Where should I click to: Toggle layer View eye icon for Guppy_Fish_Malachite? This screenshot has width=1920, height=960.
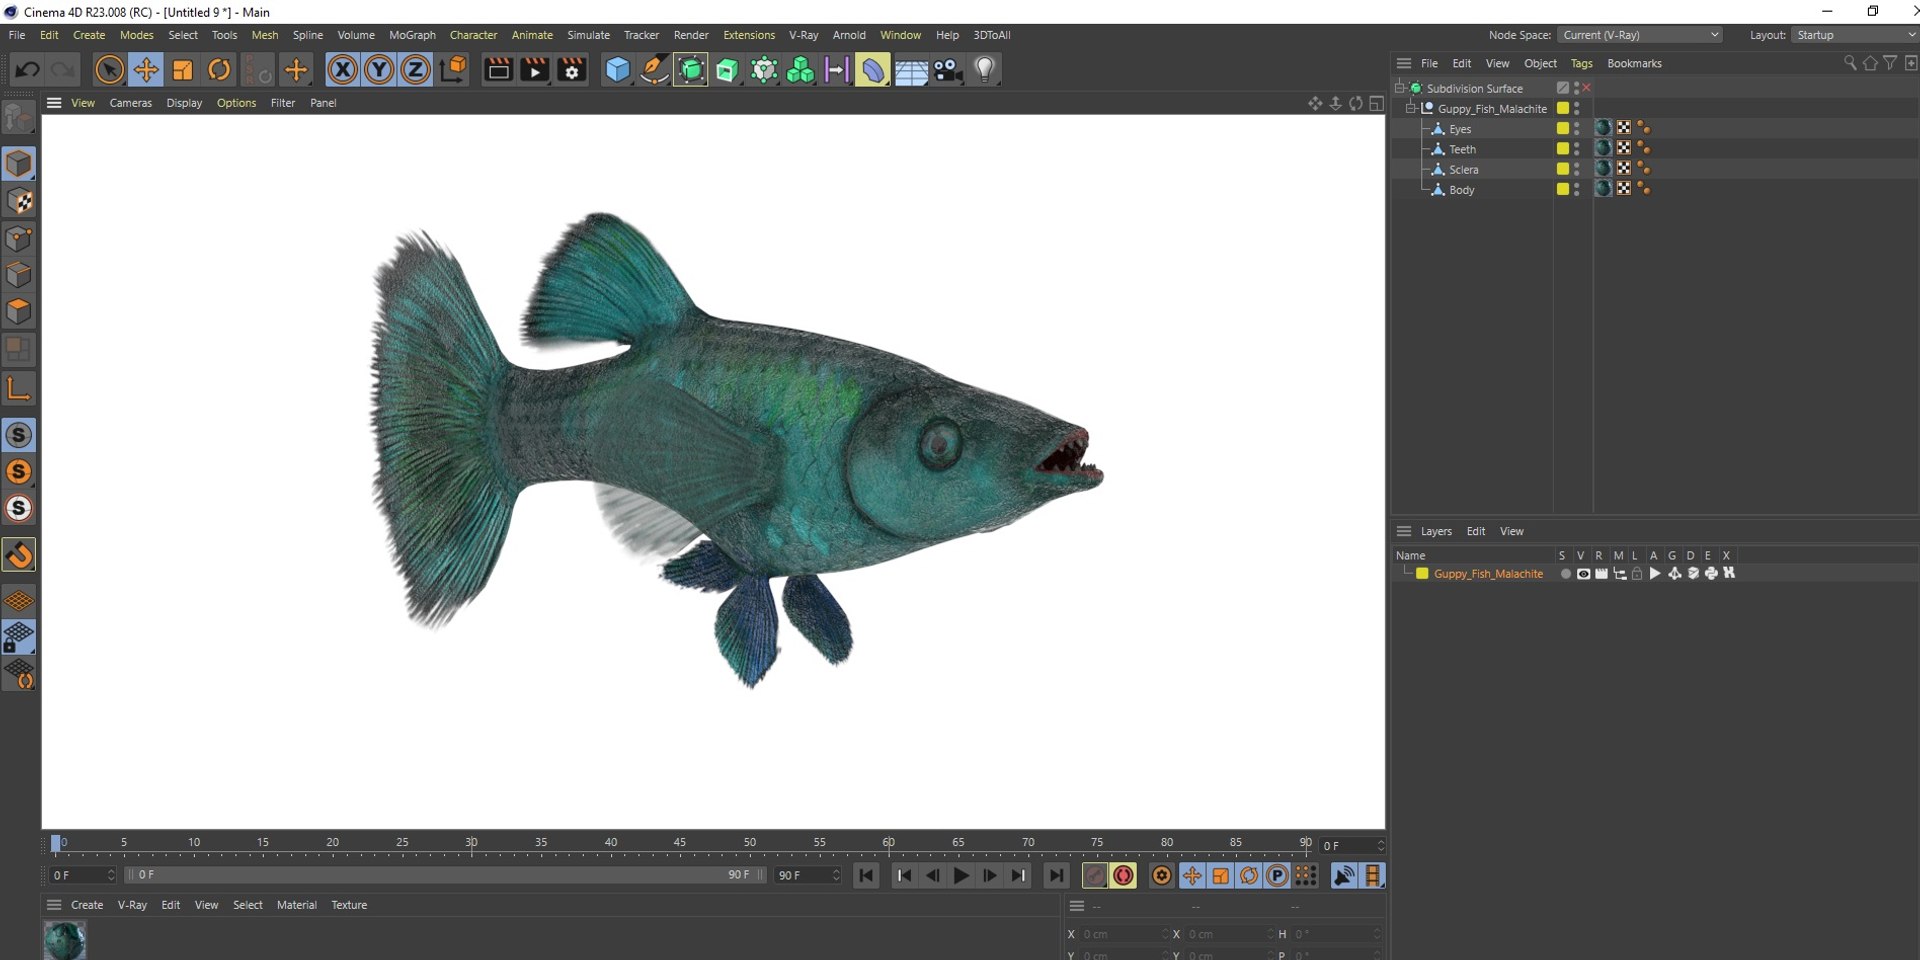click(1583, 574)
